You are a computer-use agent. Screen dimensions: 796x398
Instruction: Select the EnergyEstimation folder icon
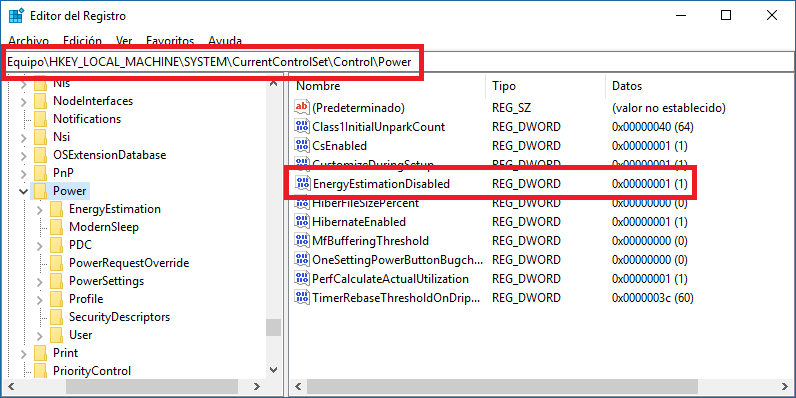(x=56, y=209)
